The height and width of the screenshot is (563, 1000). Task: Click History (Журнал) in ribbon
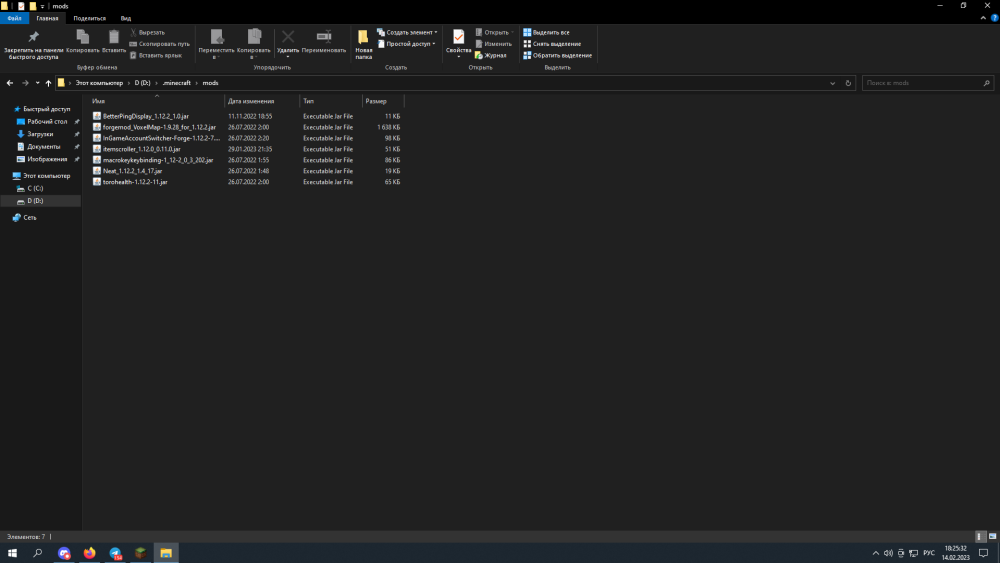[x=490, y=55]
